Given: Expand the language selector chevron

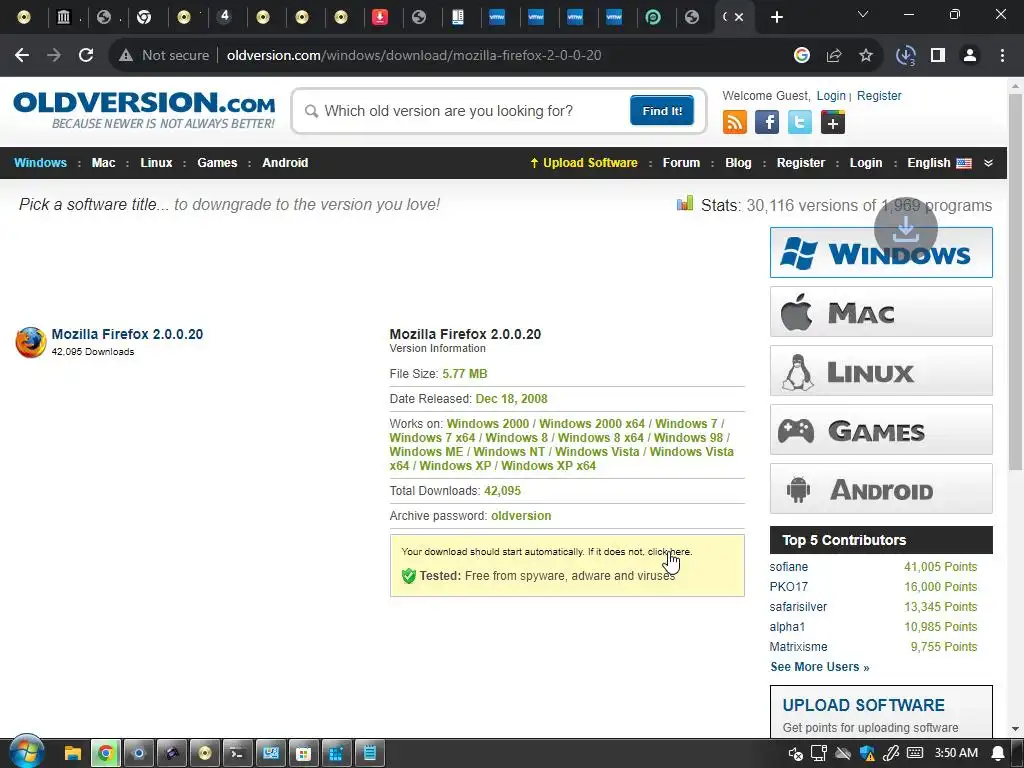Looking at the screenshot, I should 988,163.
